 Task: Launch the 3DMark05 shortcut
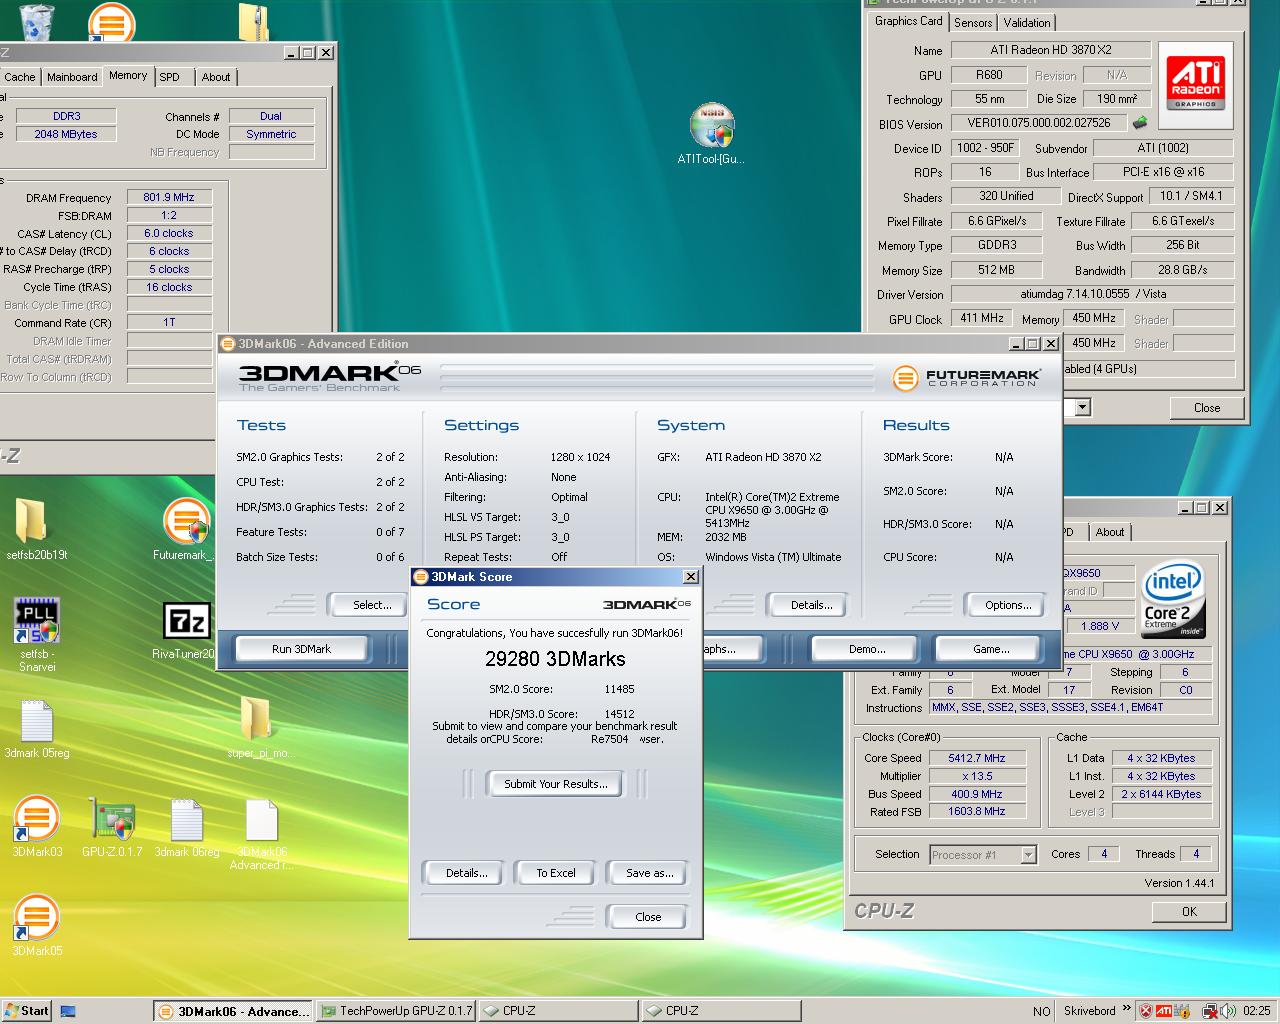click(37, 917)
